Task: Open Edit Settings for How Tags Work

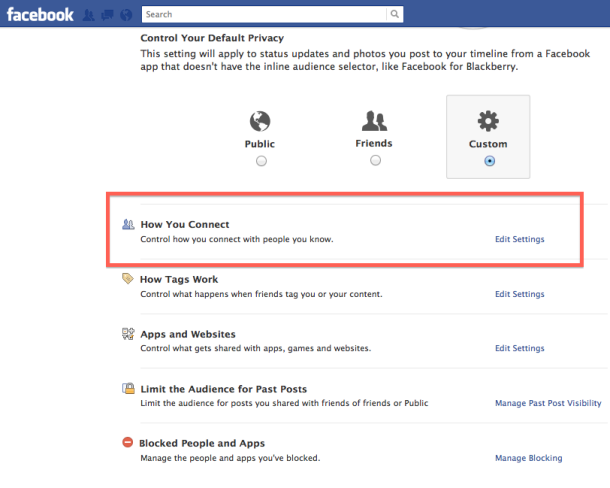Action: point(520,295)
